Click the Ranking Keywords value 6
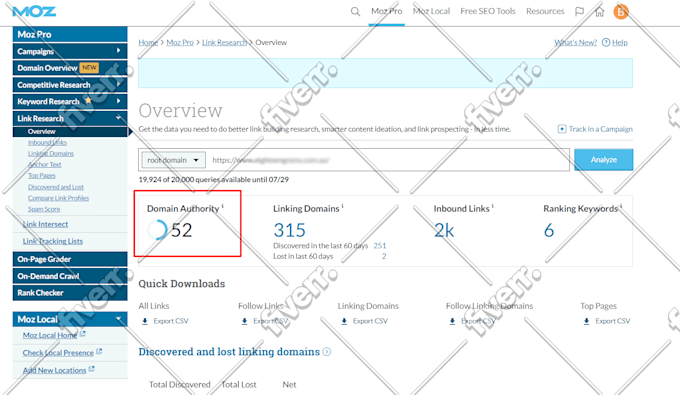Screen dimensions: 680x395 click(549, 230)
